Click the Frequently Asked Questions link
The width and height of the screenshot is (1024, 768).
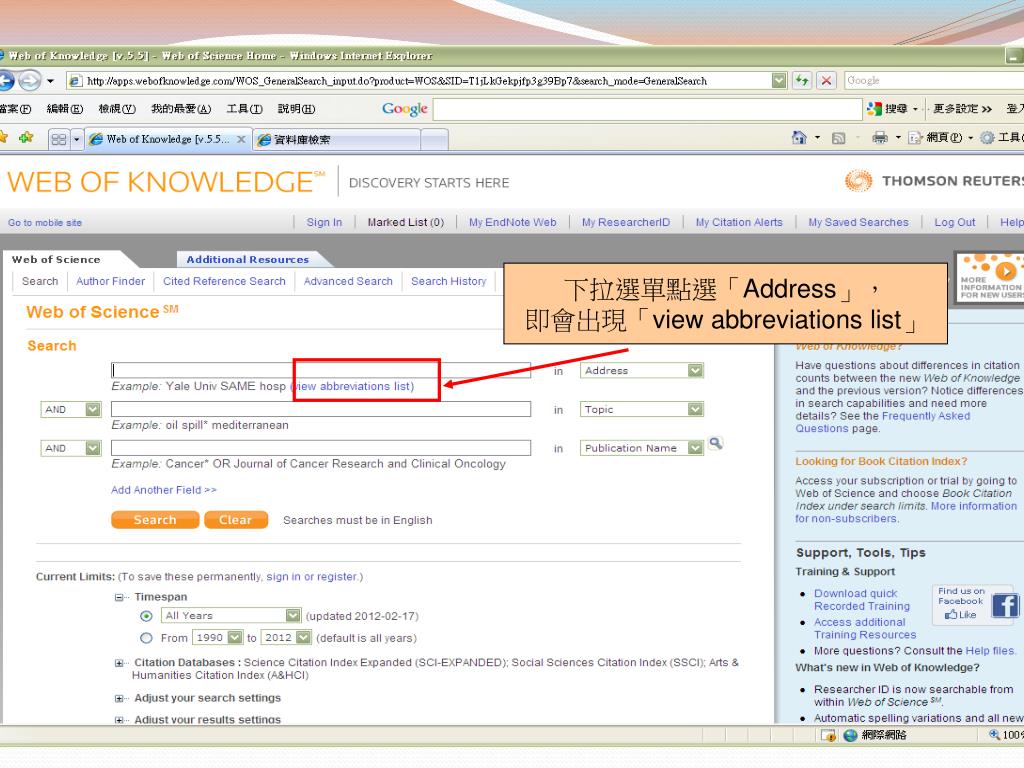[883, 422]
